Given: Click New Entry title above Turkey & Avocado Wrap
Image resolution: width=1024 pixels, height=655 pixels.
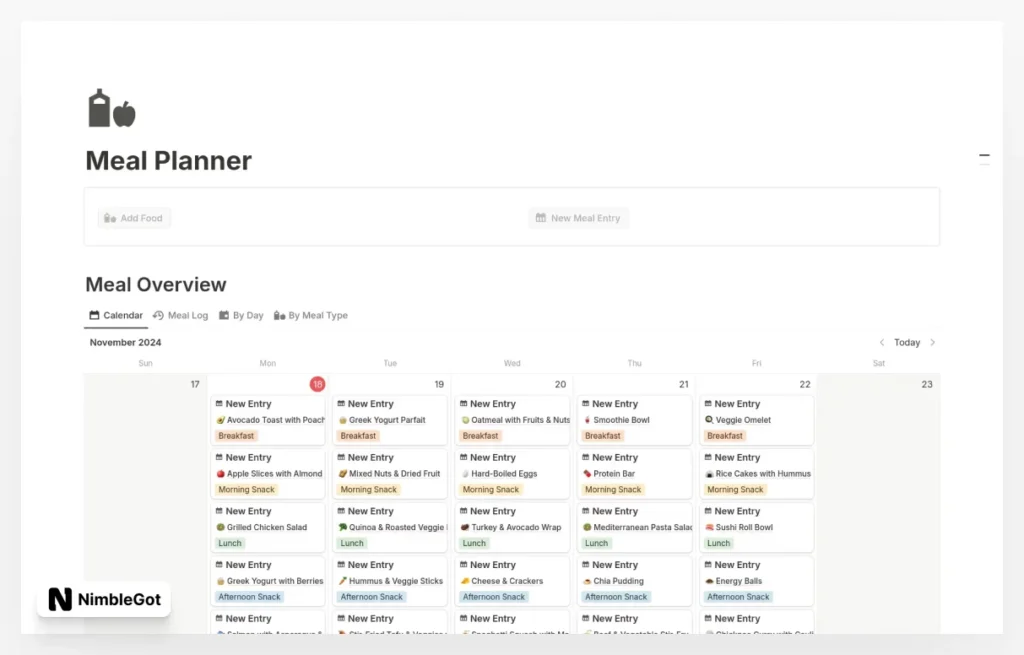Looking at the screenshot, I should (492, 511).
